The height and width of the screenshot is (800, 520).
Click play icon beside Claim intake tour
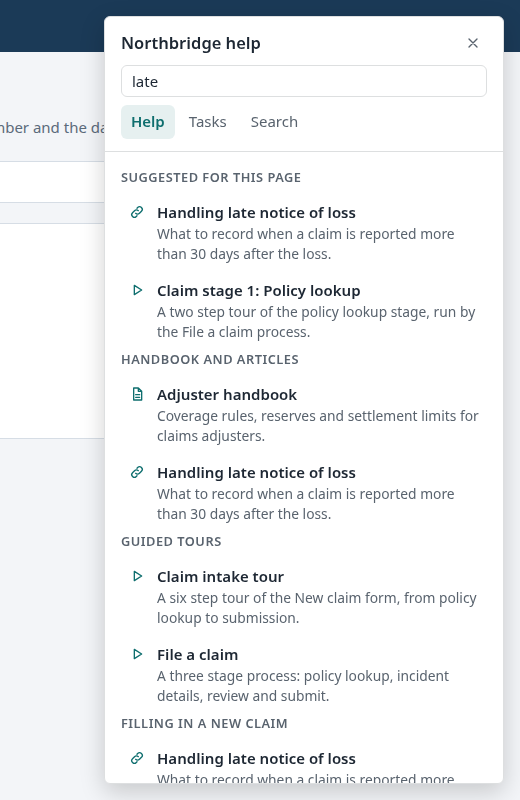[x=137, y=577]
